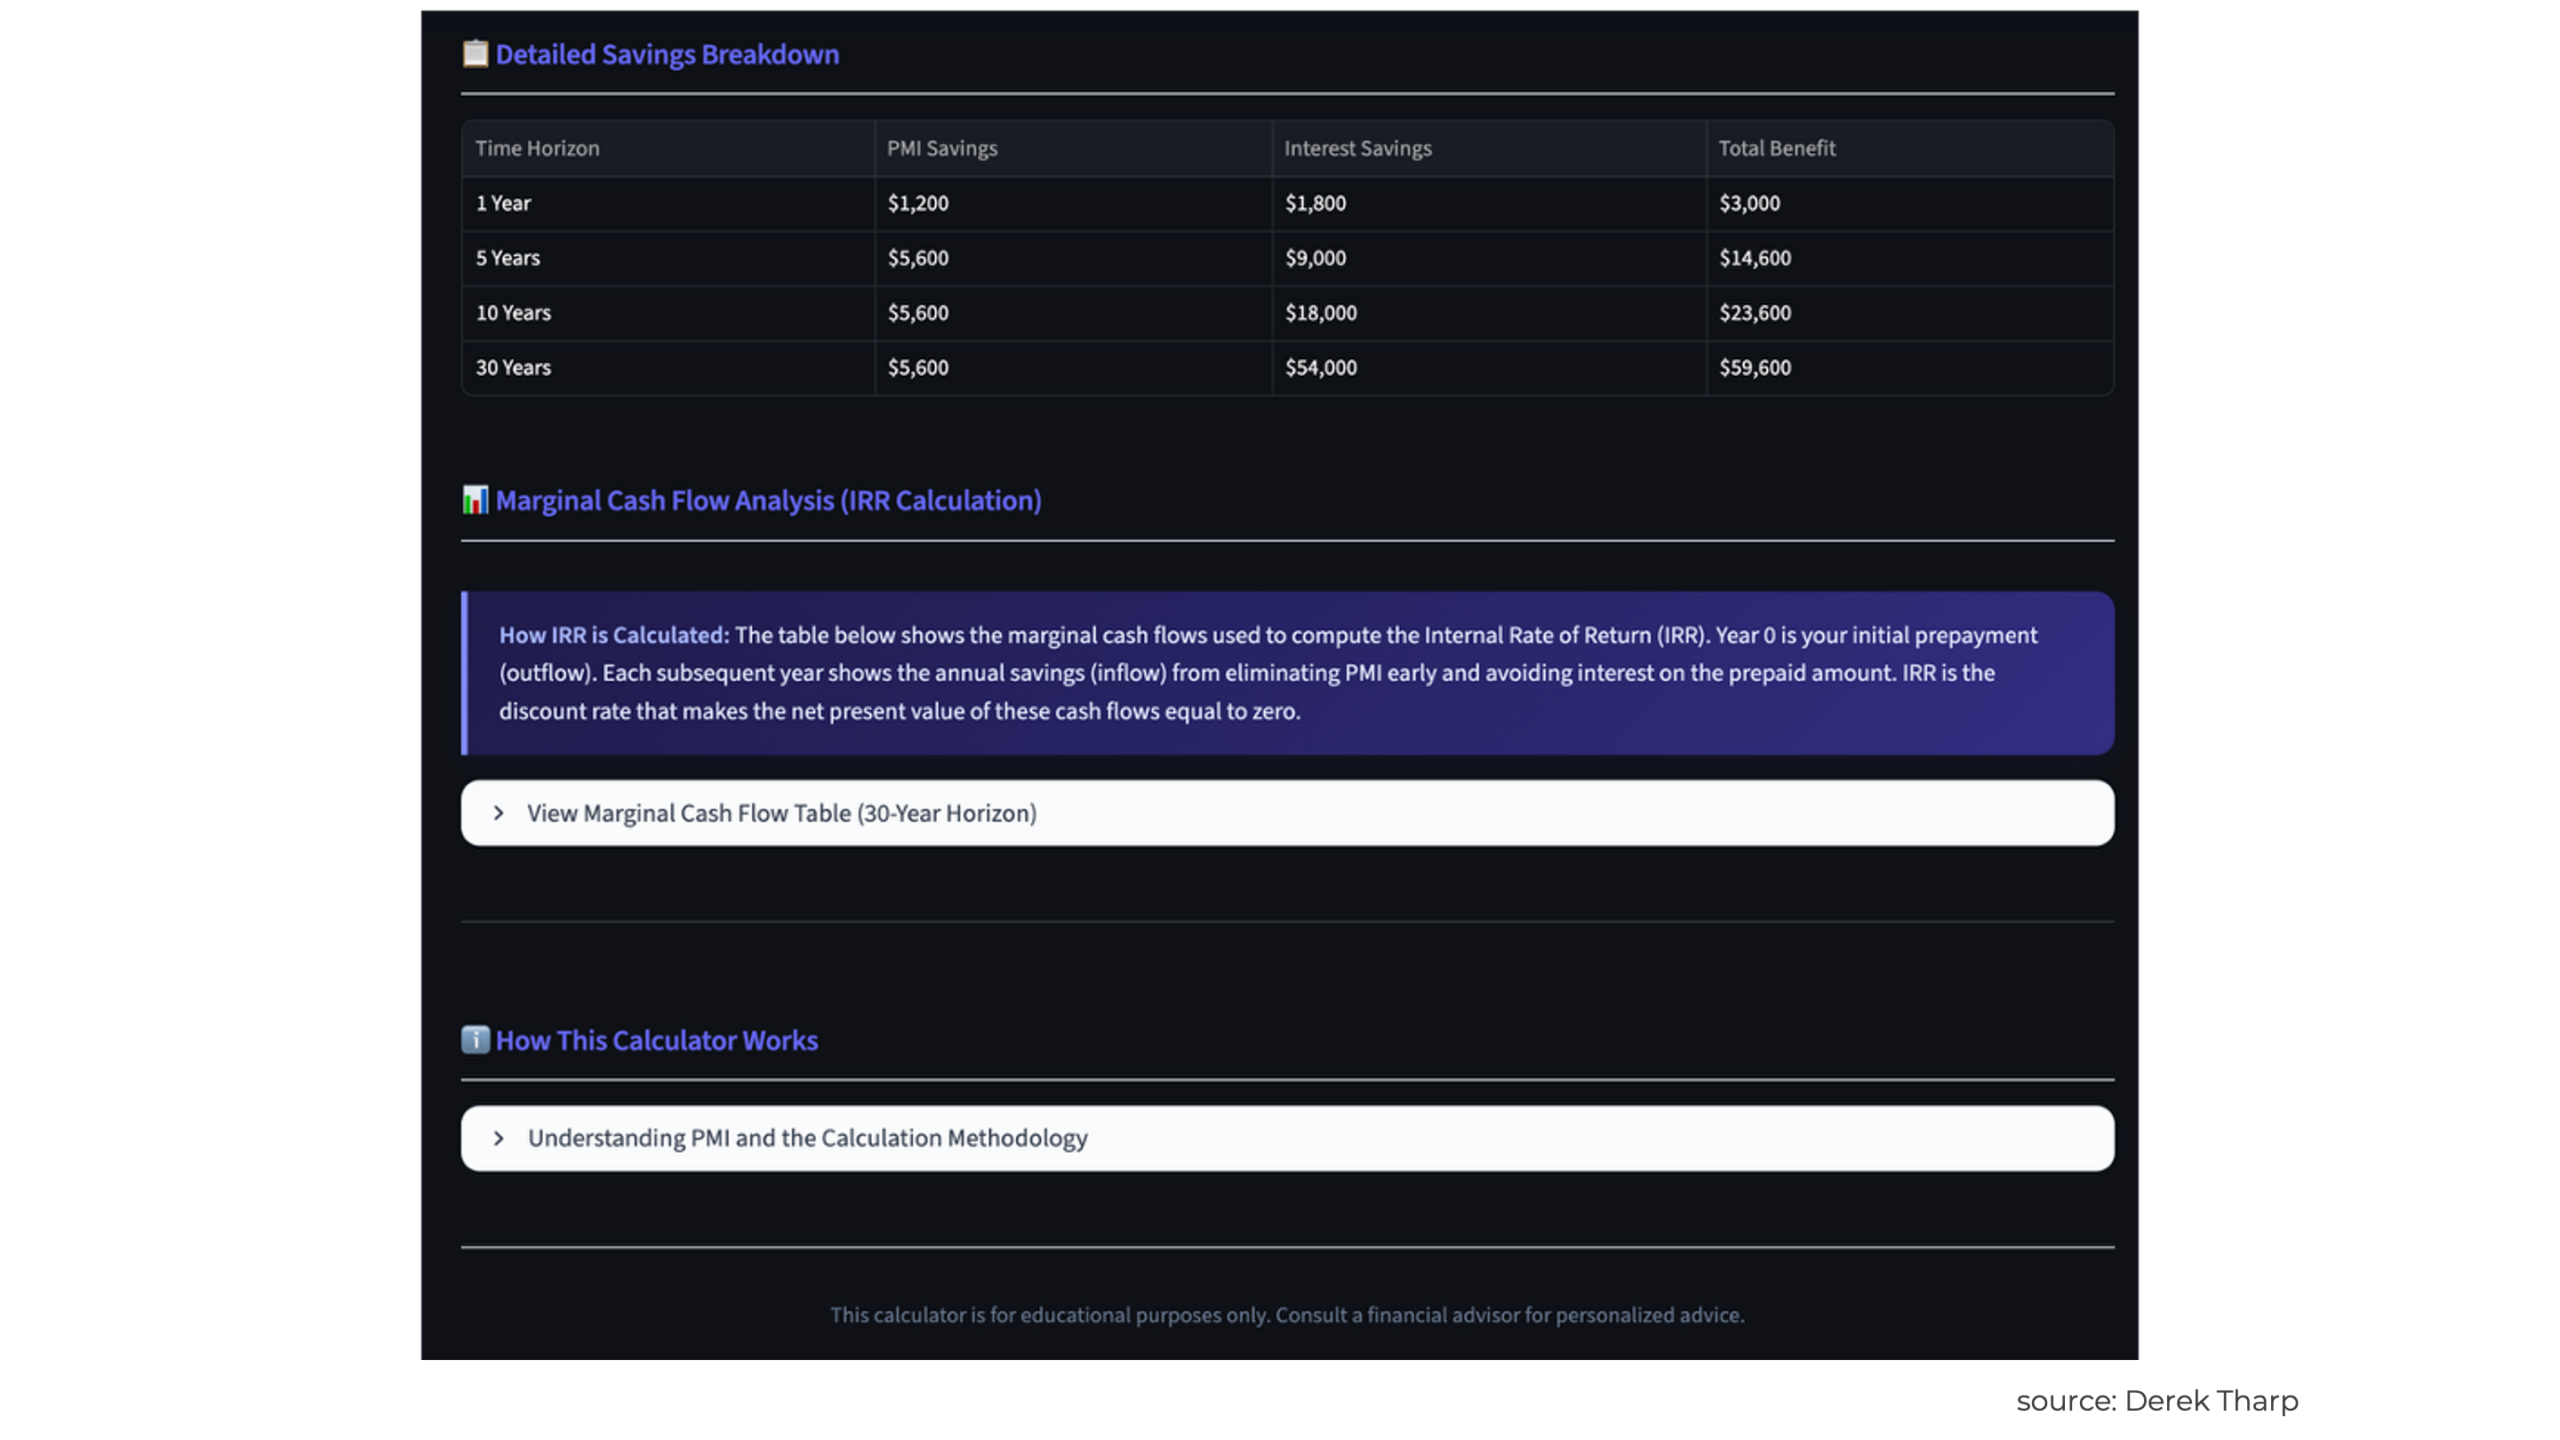The height and width of the screenshot is (1440, 2560).
Task: Click the How IRR is Calculated info box
Action: [x=1286, y=673]
